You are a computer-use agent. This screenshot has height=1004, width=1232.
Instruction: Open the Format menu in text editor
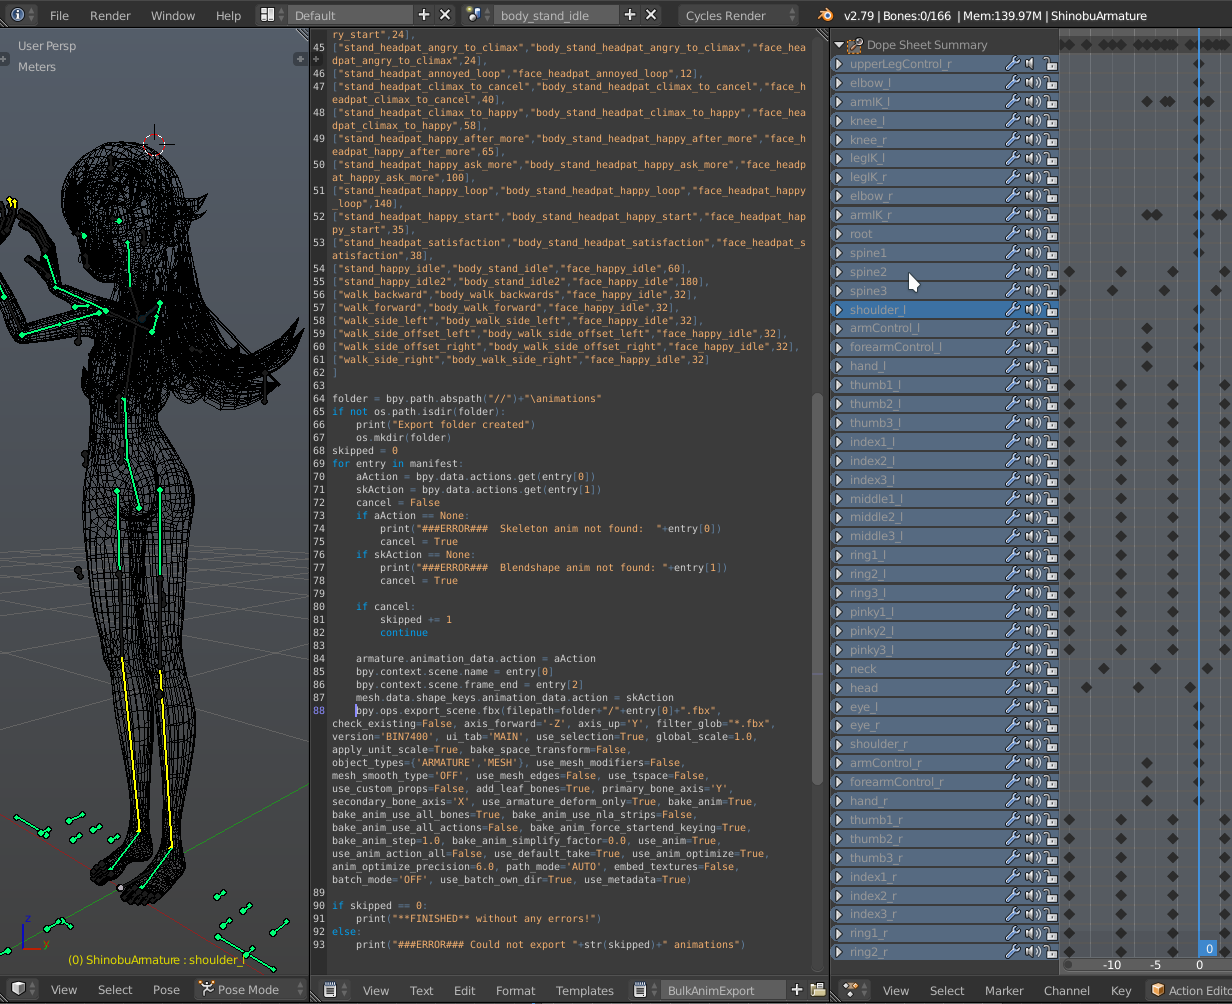pos(516,991)
